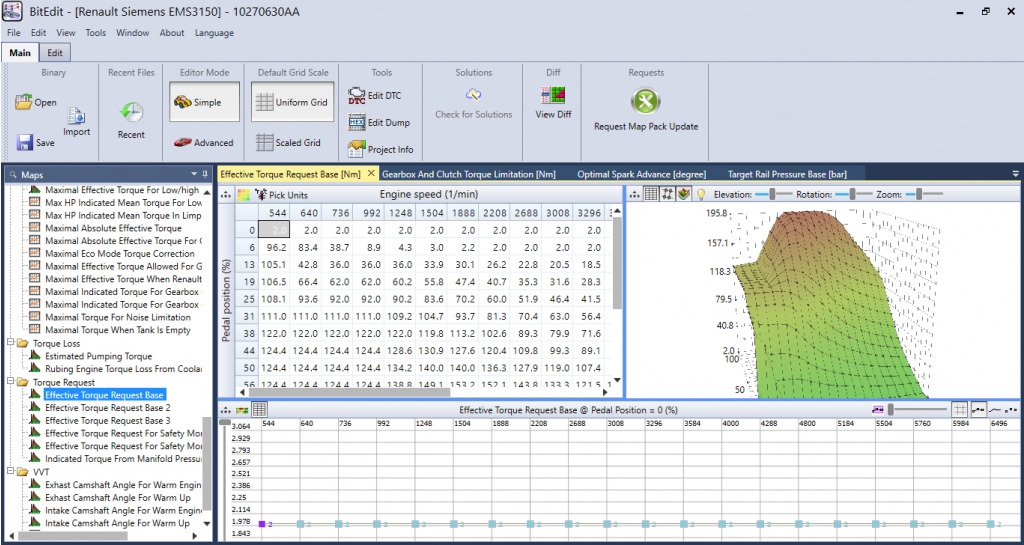The width and height of the screenshot is (1024, 545).
Task: Click the search magnifier in Maps panel
Action: [x=12, y=175]
